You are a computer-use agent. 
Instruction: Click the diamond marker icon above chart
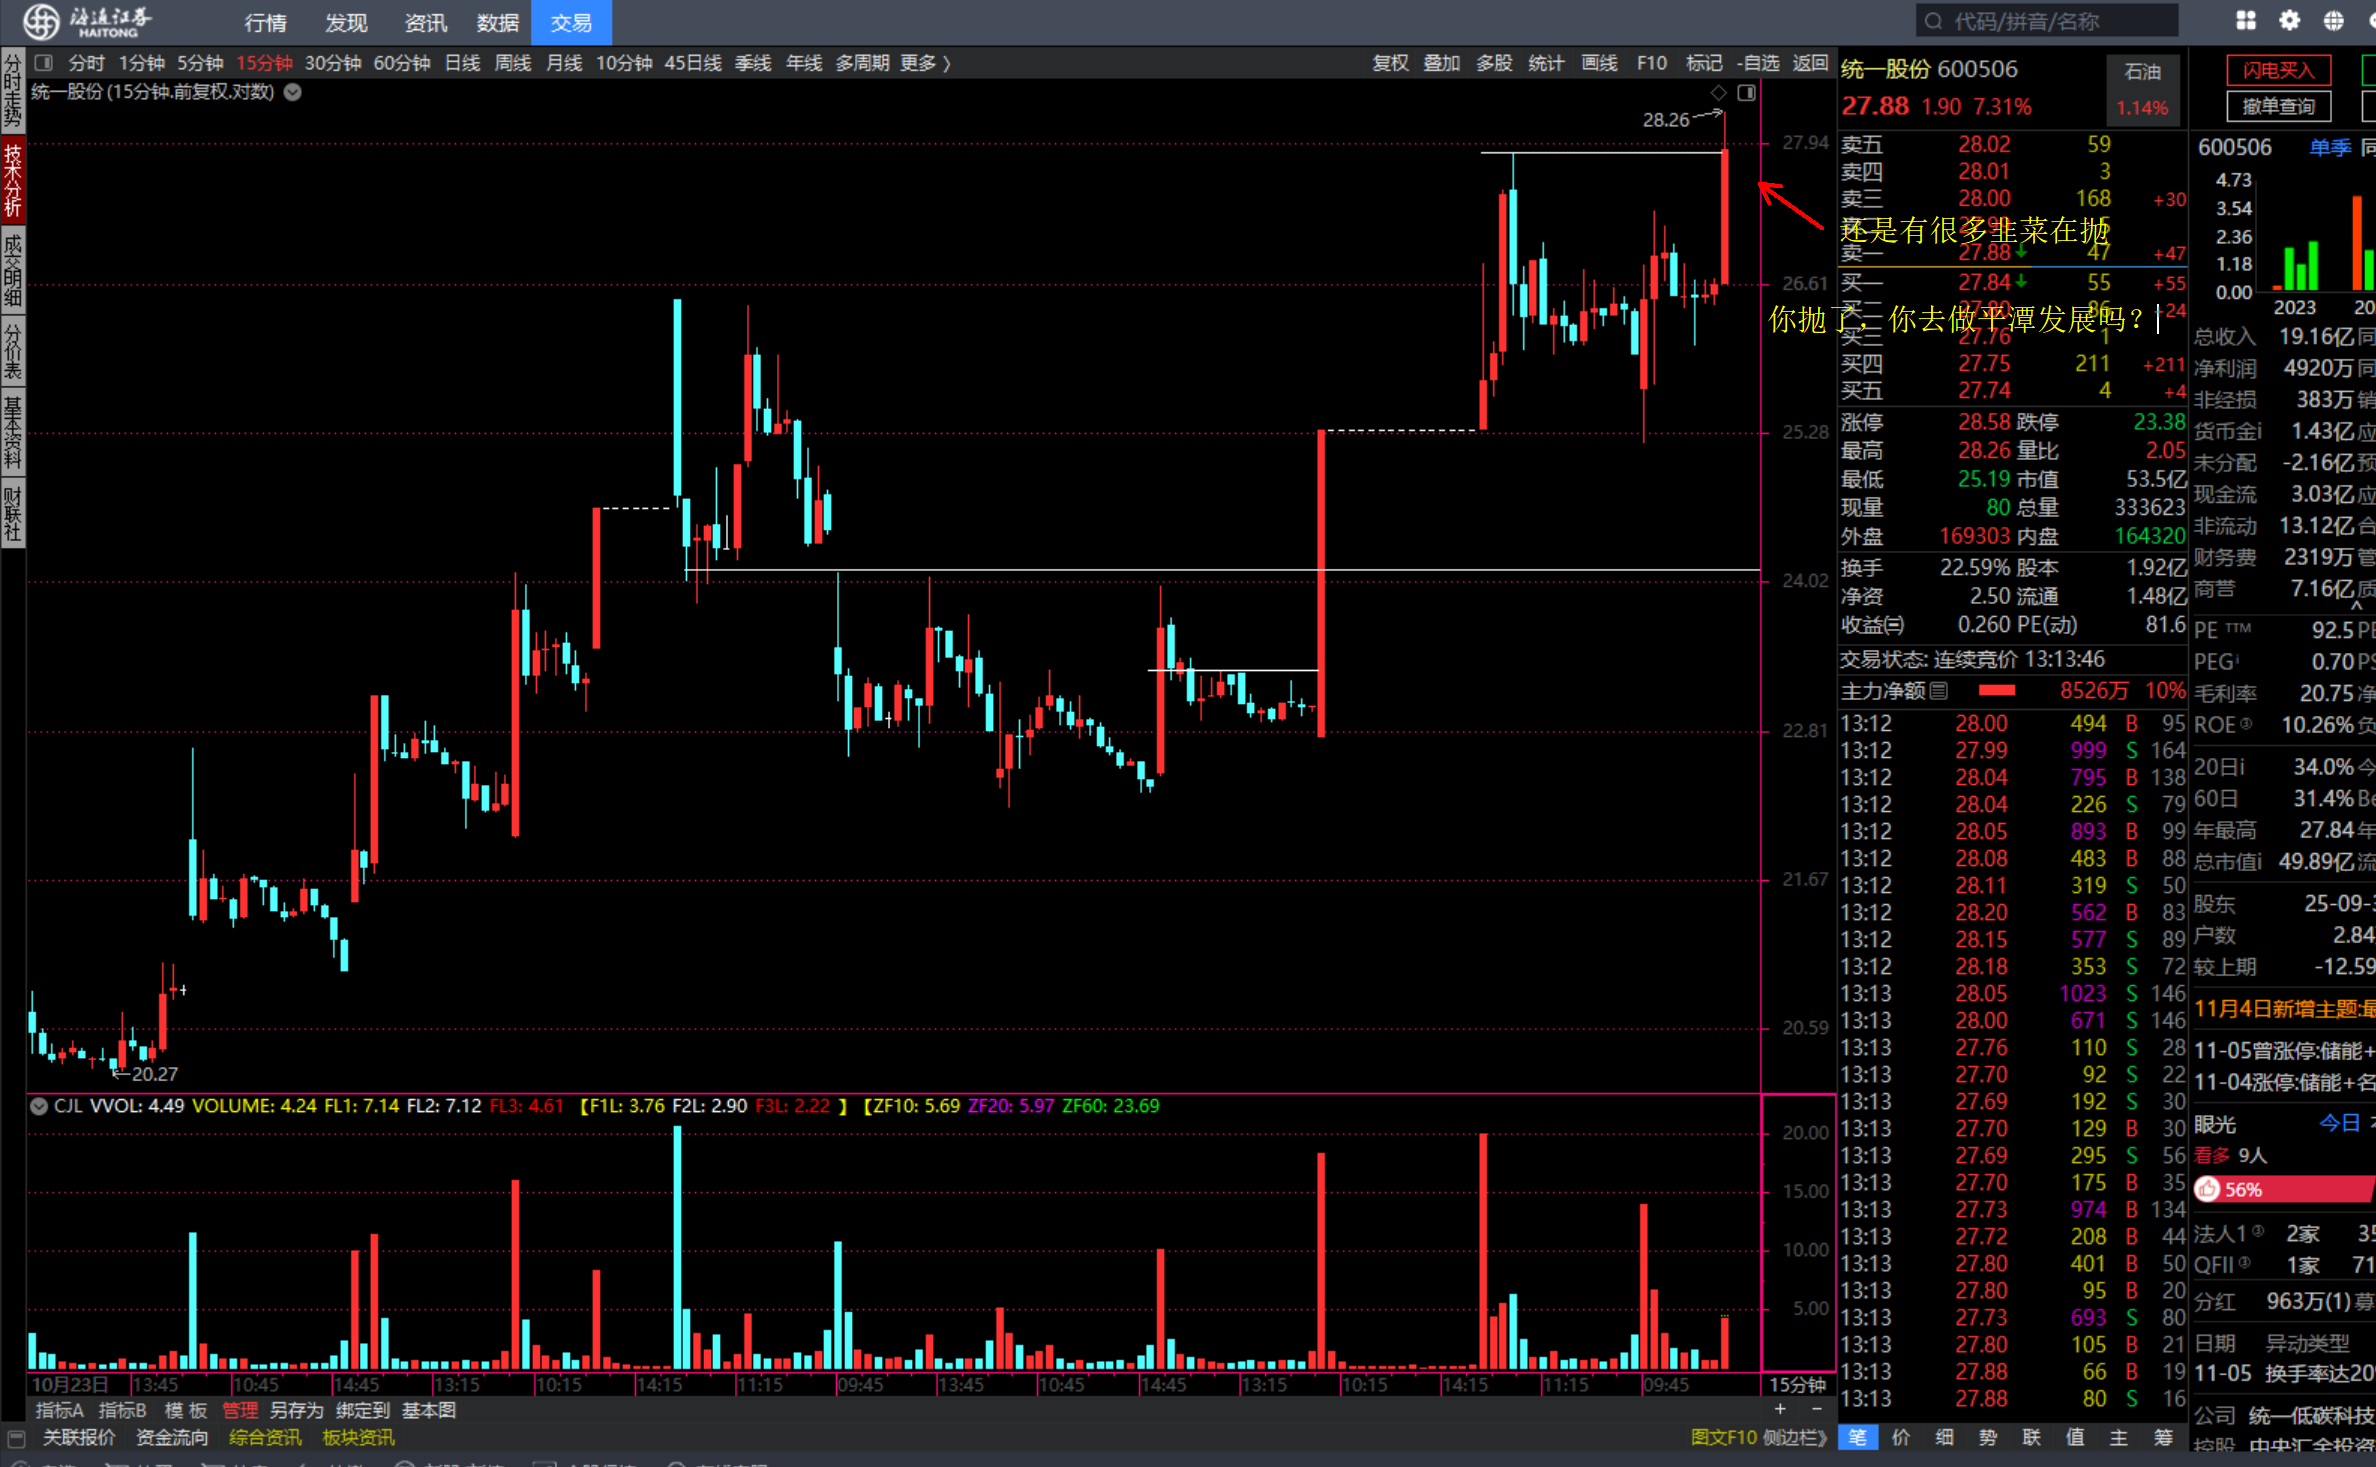click(x=1718, y=93)
